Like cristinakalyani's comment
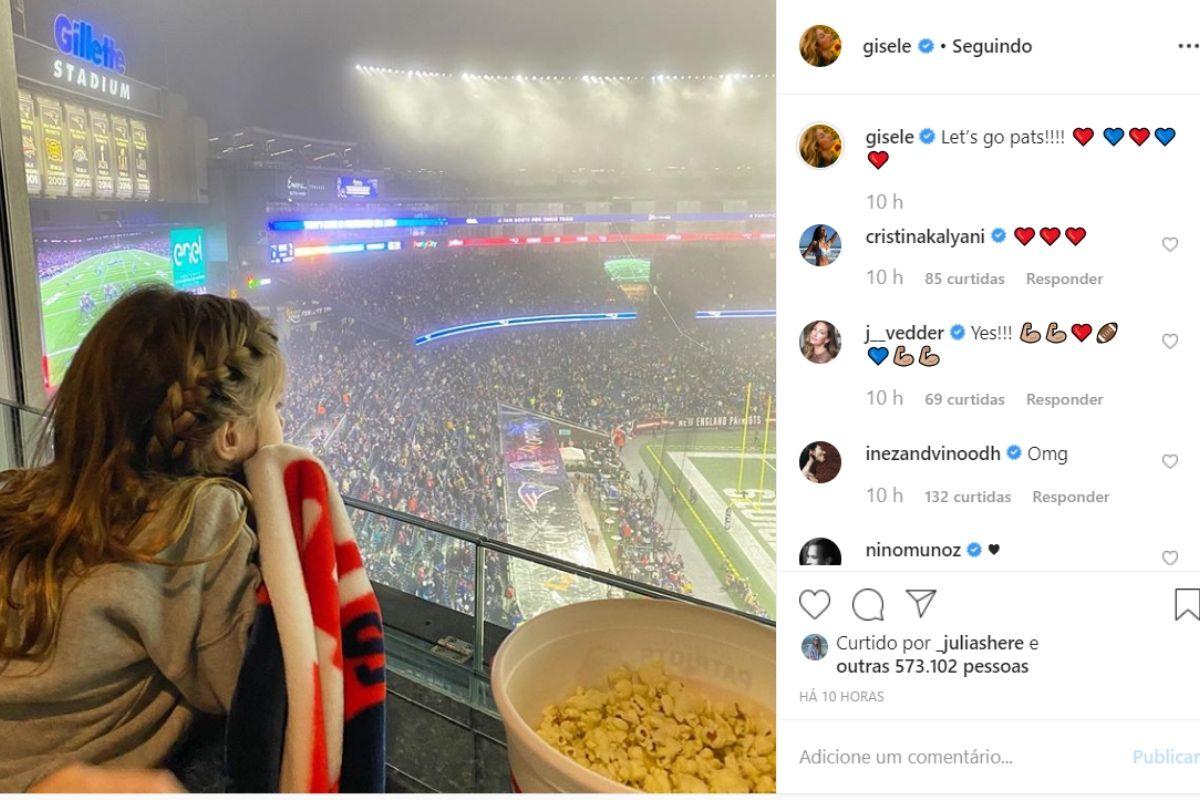 [x=1170, y=245]
